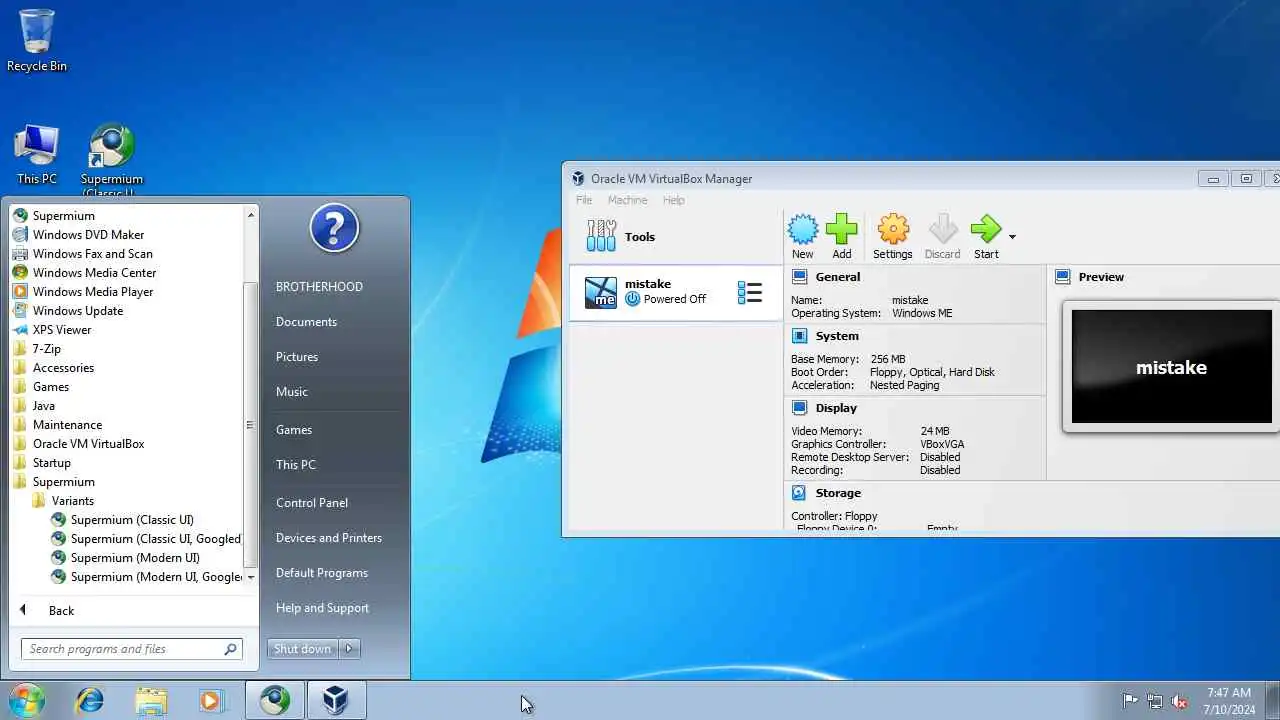Click the mistake preview thumbnail
The height and width of the screenshot is (720, 1280).
tap(1171, 366)
